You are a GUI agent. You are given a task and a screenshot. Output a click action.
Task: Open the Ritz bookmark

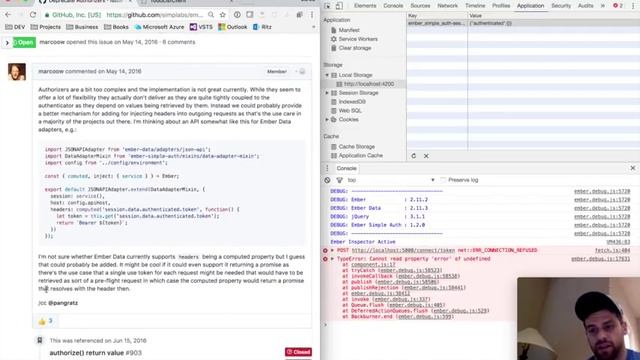(x=262, y=27)
